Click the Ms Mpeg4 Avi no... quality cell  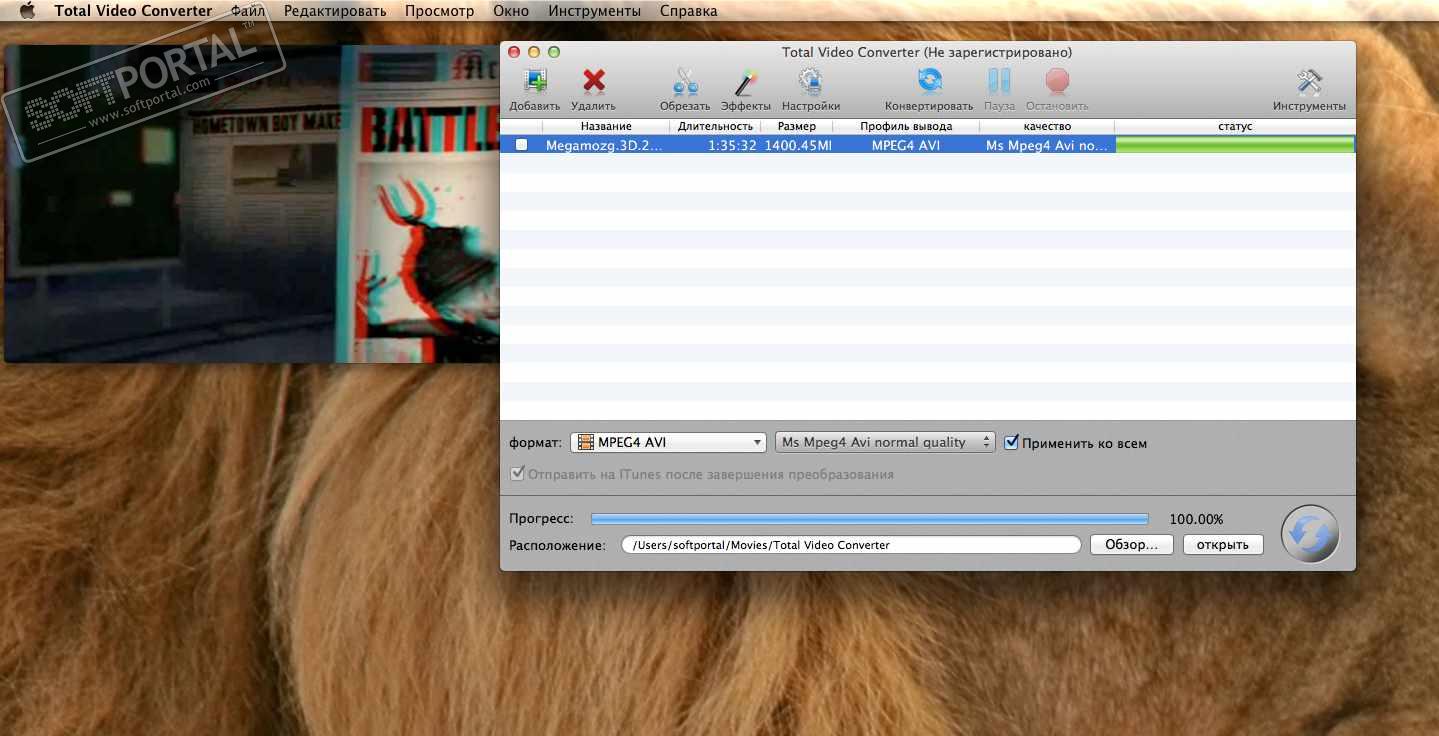(x=1047, y=145)
